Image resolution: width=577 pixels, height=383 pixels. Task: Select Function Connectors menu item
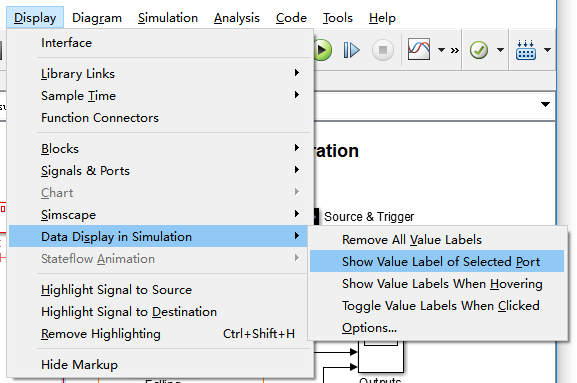click(159, 118)
